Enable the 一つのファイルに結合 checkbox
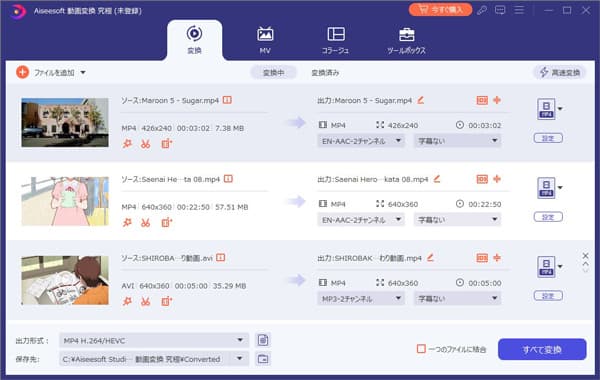Viewport: 600px width, 380px height. click(x=421, y=349)
